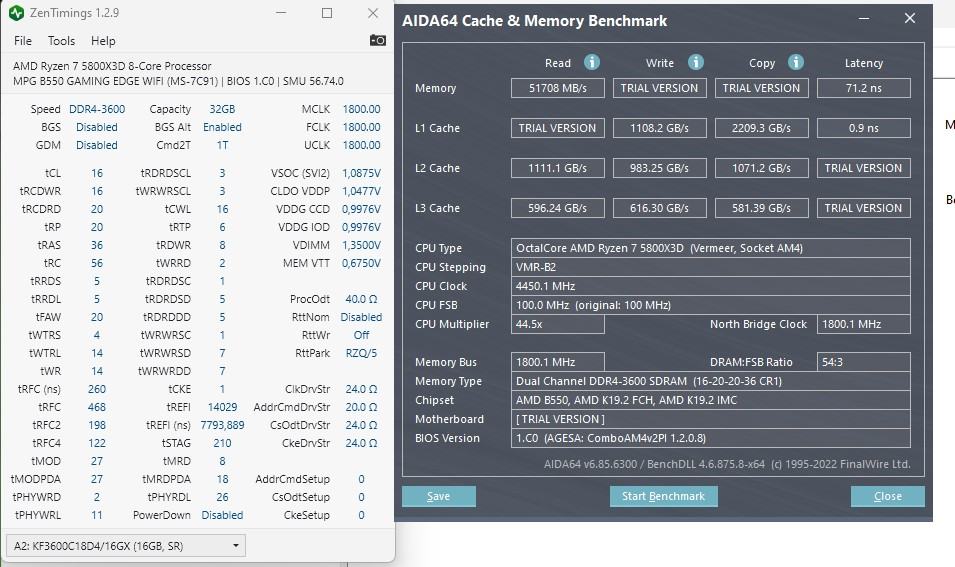Click the Capacity value 32GB

pyautogui.click(x=222, y=109)
